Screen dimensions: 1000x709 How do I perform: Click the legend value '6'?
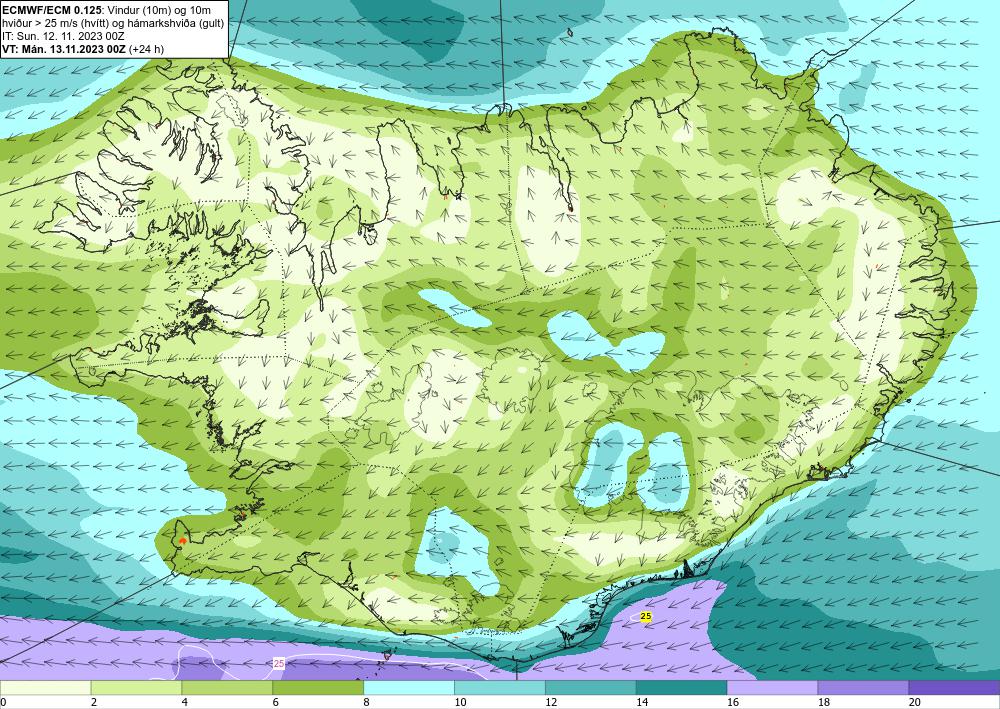[276, 702]
